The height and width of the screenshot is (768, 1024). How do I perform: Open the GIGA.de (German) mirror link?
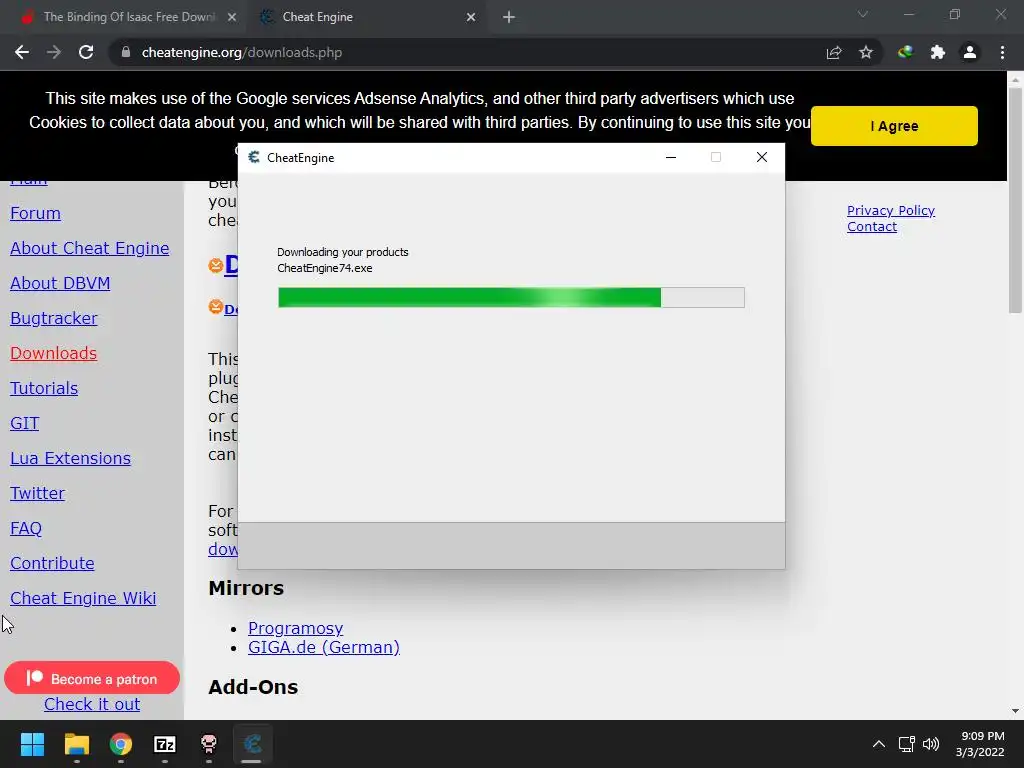323,647
